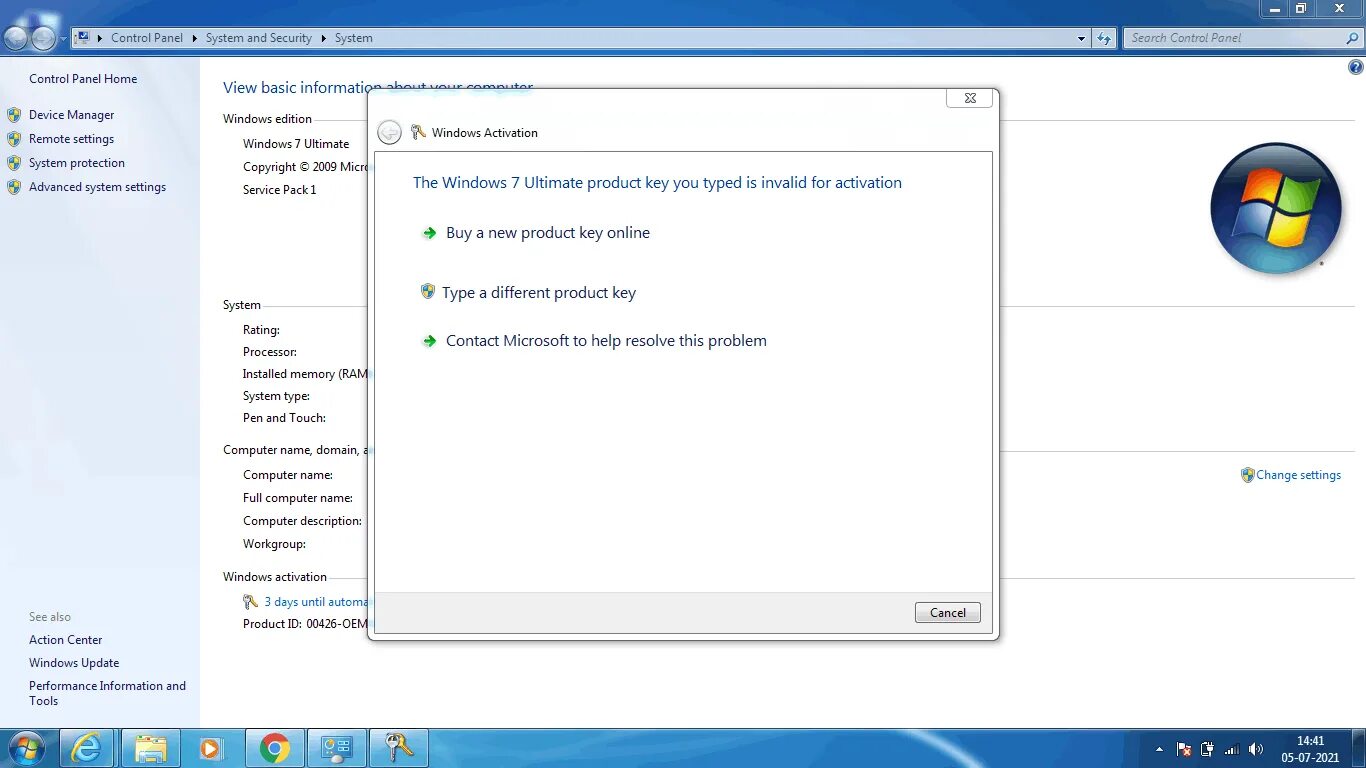
Task: Switch to Windows Activation keys icon on taskbar
Action: click(399, 748)
